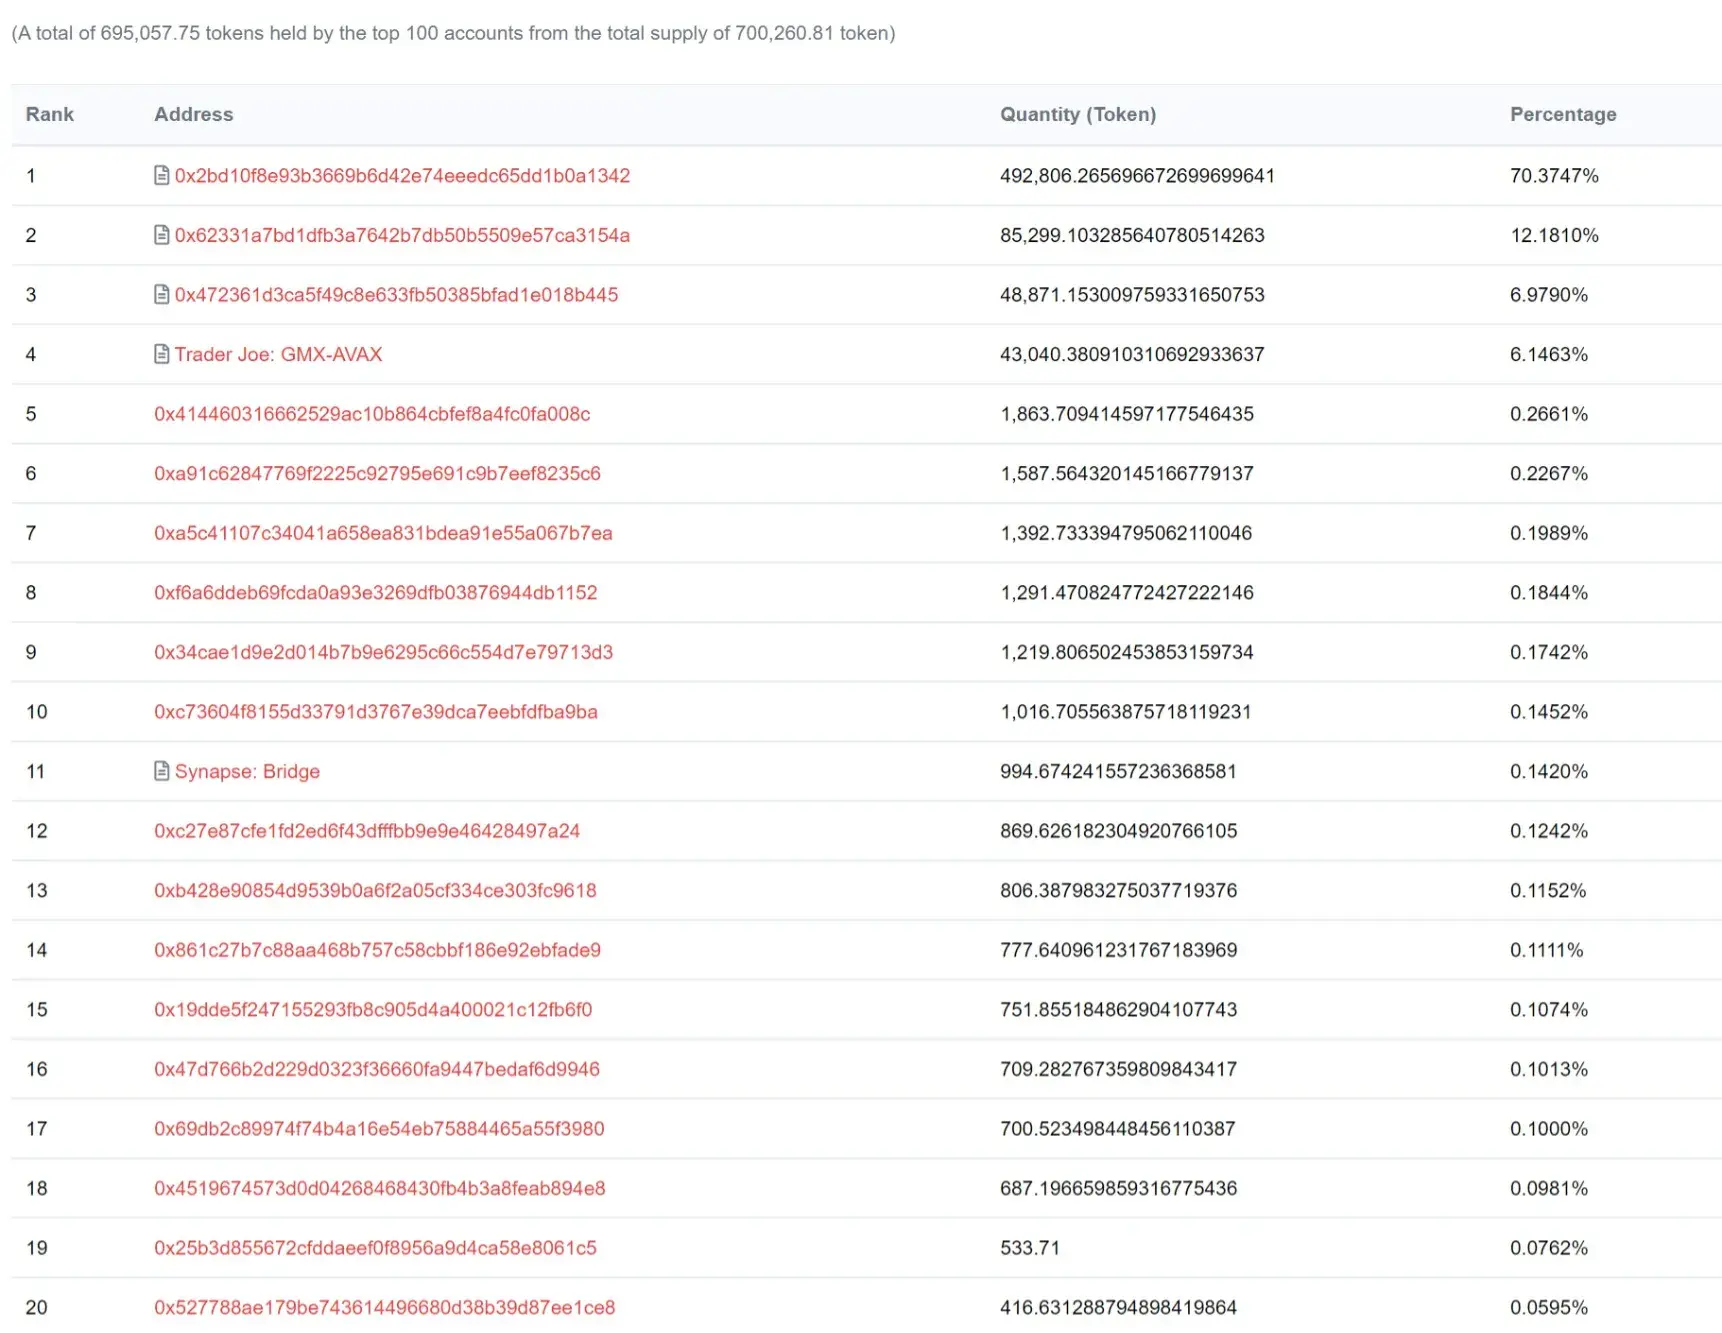Click the Quantity (Token) column header

click(1078, 114)
